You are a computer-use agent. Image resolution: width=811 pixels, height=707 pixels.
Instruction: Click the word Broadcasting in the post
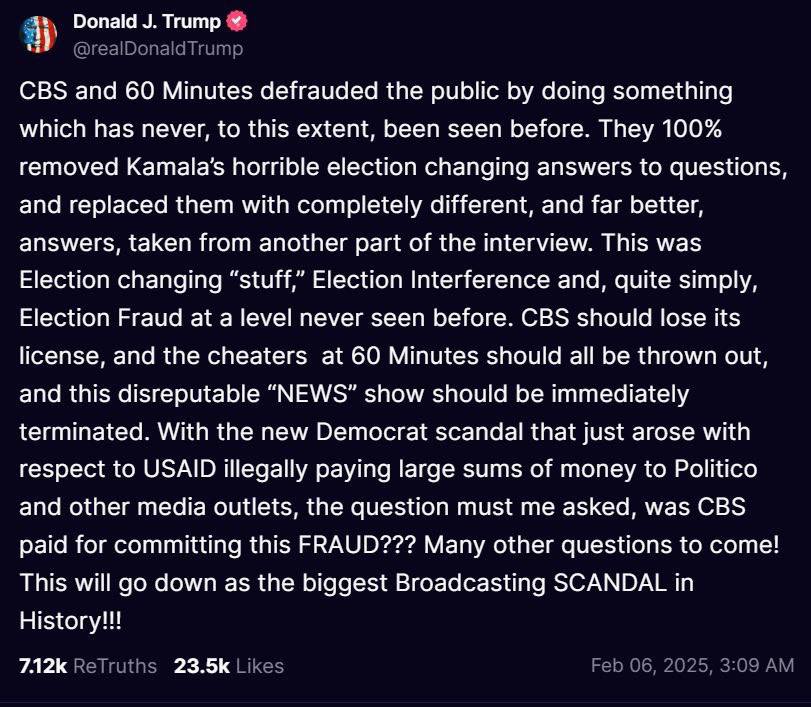pos(470,583)
